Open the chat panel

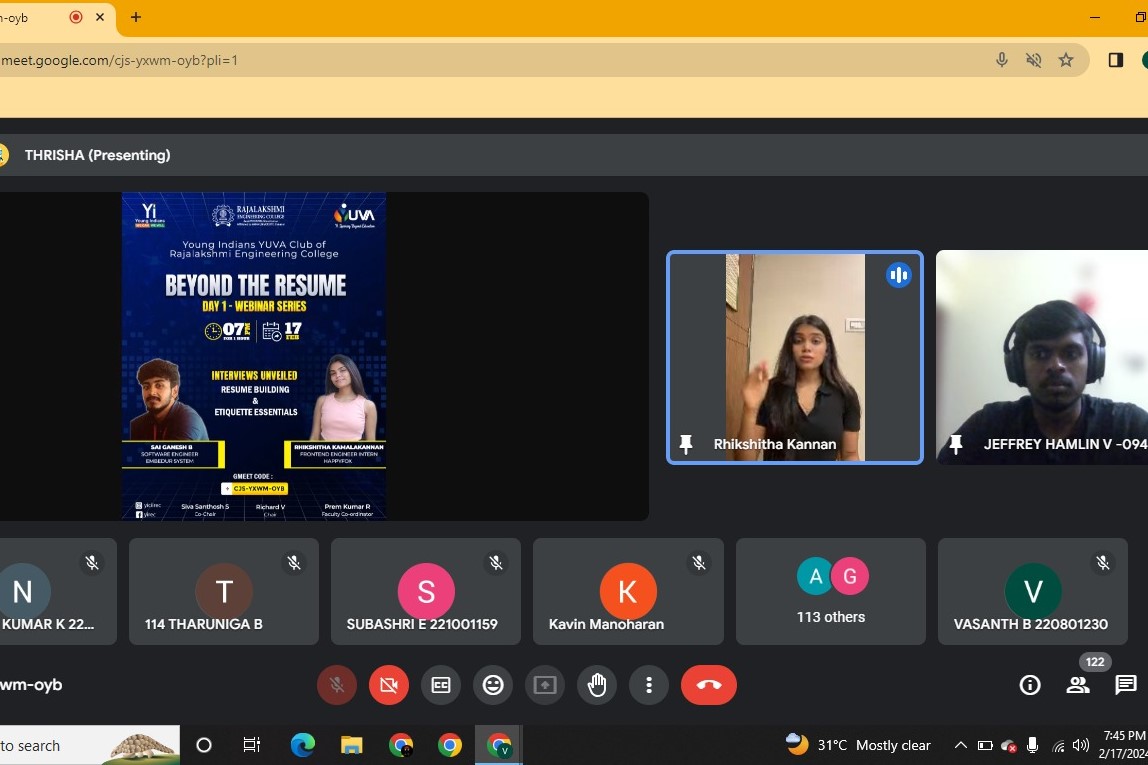coord(1125,685)
